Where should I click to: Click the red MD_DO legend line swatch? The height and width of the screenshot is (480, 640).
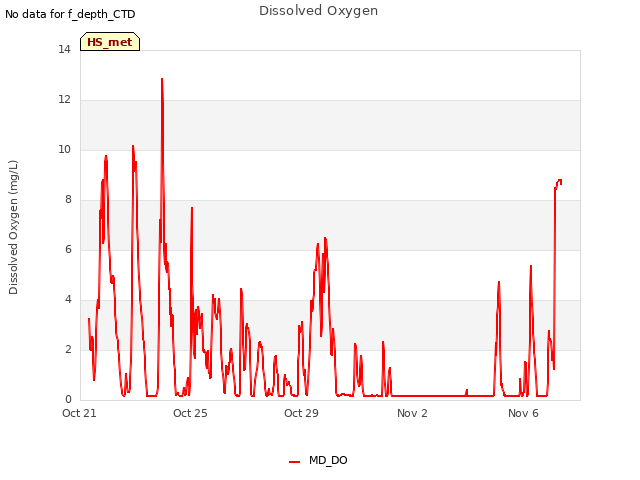[294, 462]
